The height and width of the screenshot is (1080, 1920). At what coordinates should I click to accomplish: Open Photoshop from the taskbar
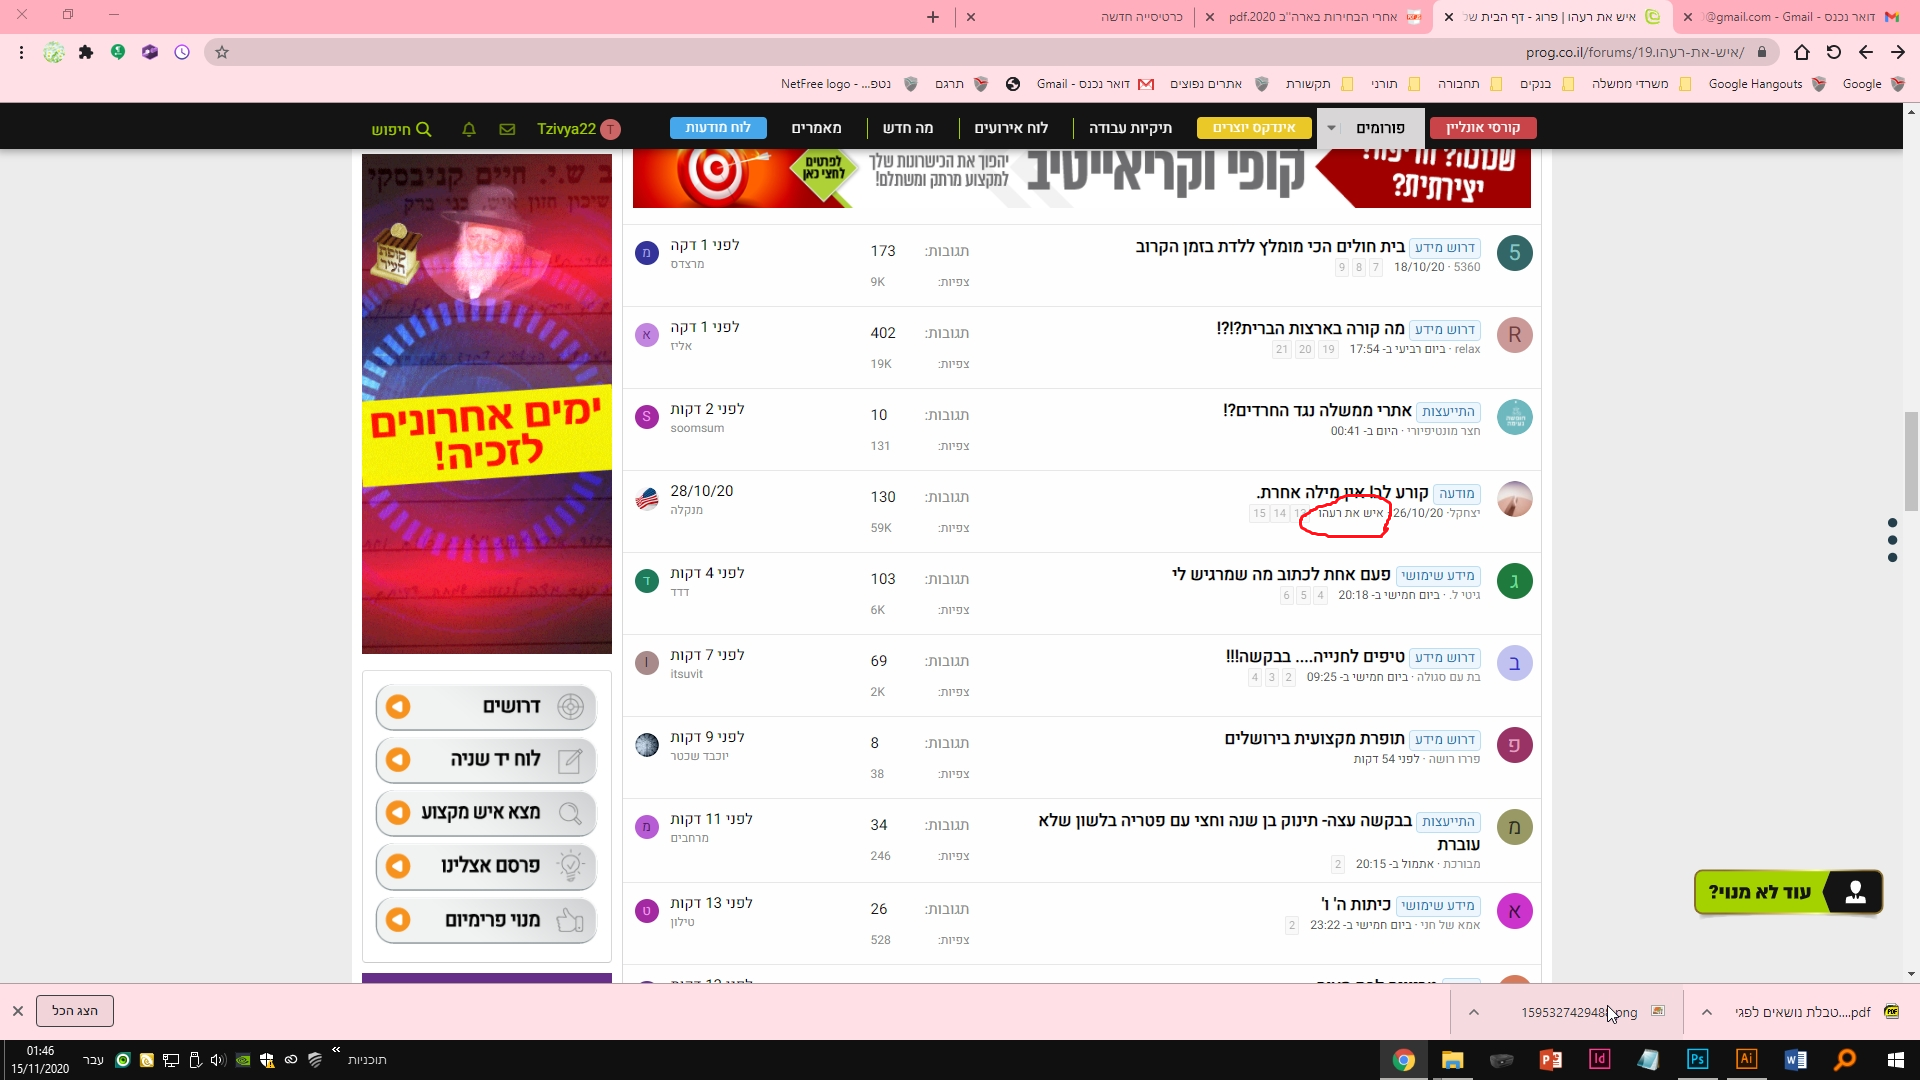click(1697, 1060)
